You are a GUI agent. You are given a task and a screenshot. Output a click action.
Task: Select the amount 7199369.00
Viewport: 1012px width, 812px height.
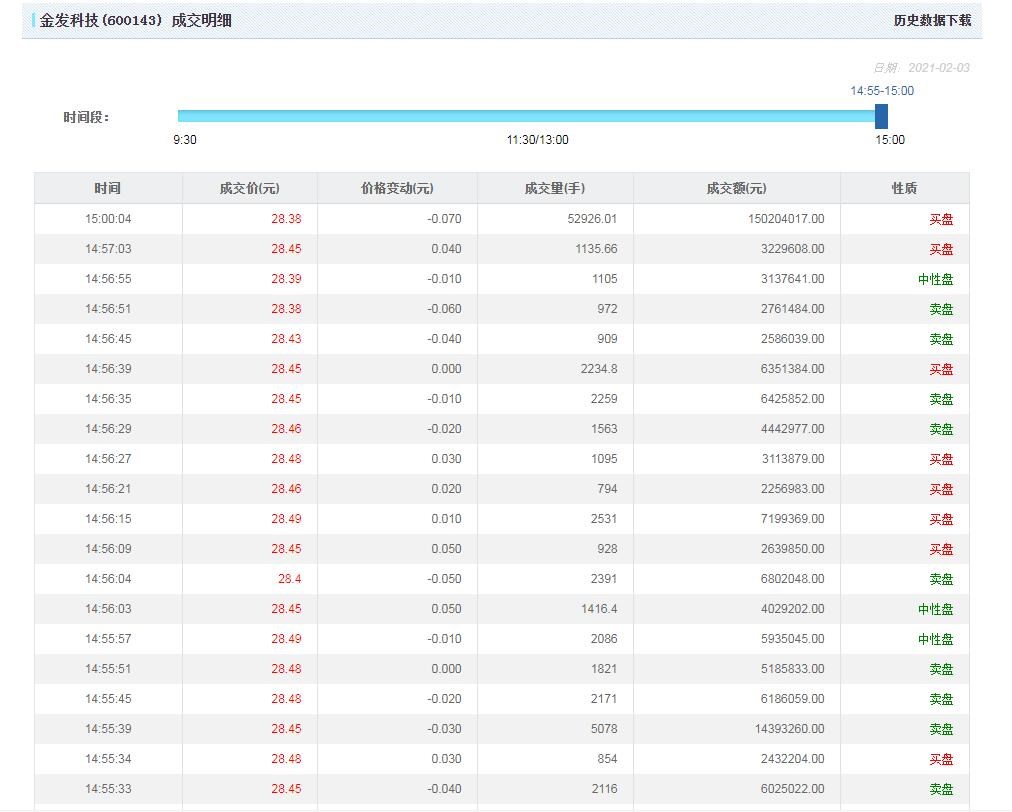(792, 519)
